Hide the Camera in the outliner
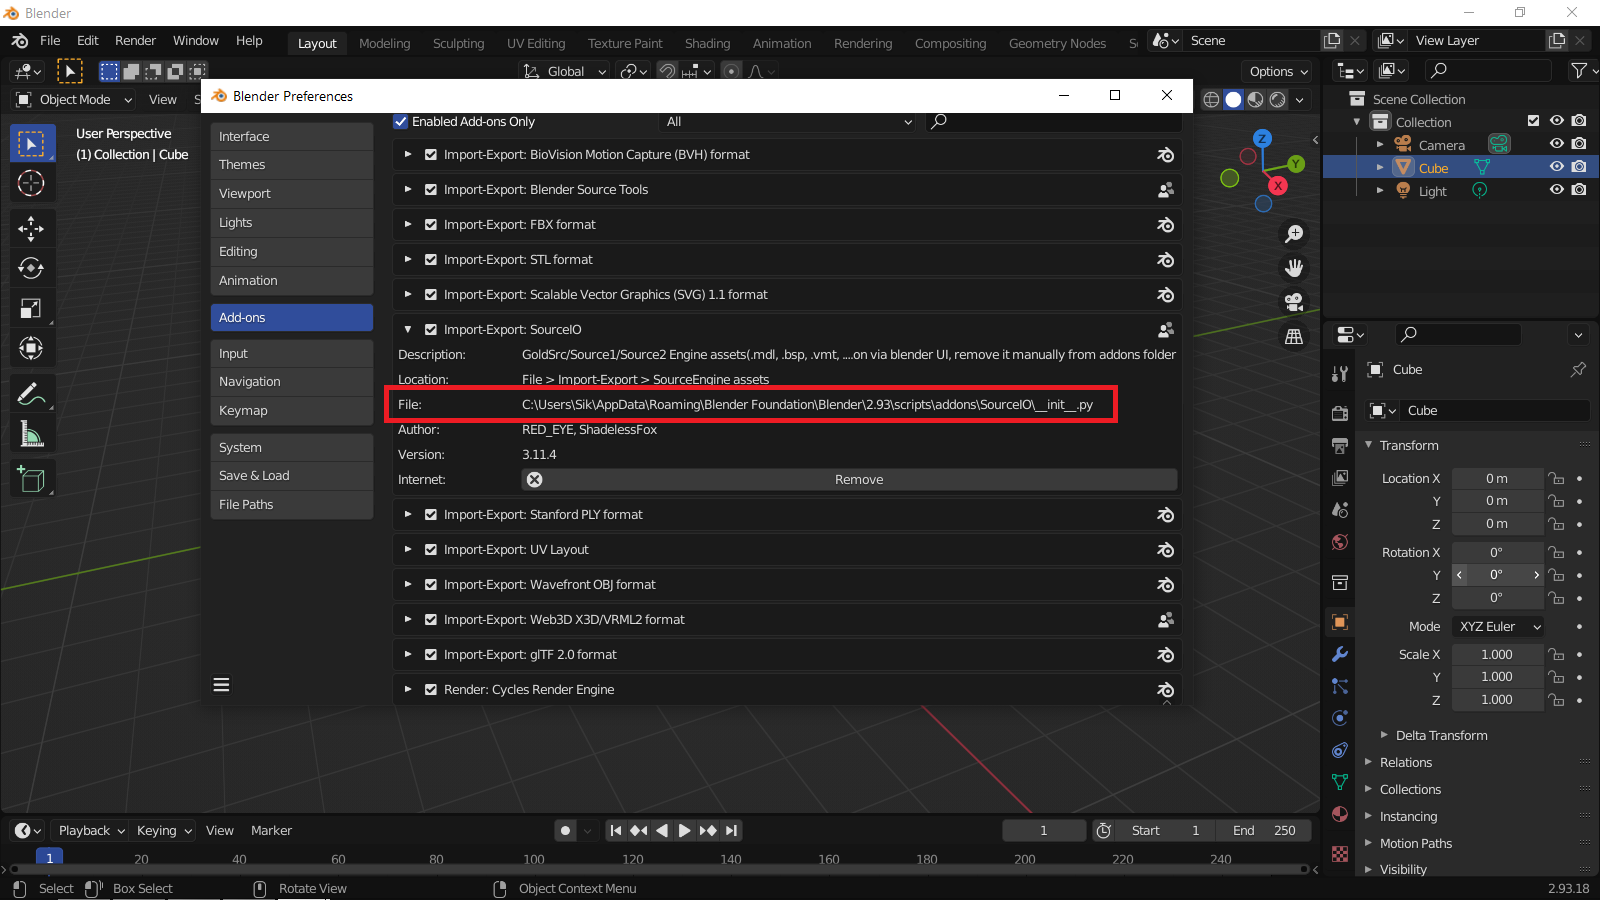Image resolution: width=1600 pixels, height=900 pixels. [x=1557, y=144]
